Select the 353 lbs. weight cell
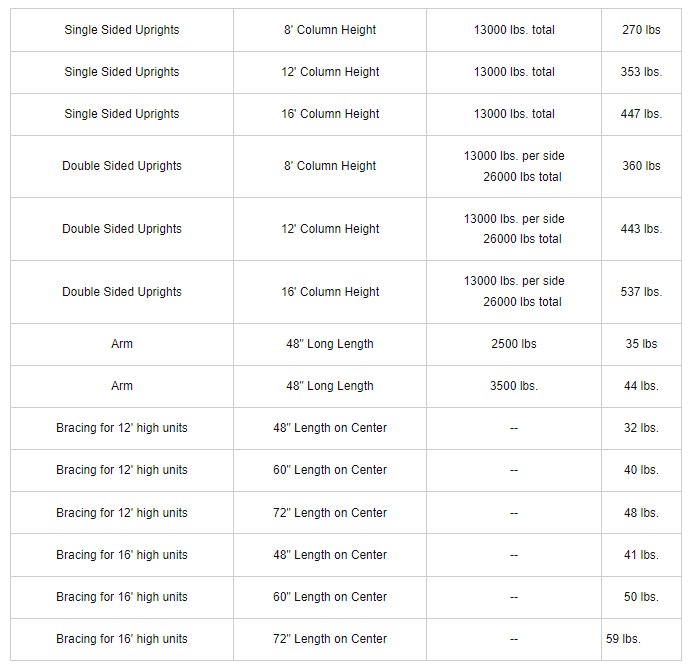Viewport: 690px width, 671px height. pyautogui.click(x=641, y=72)
